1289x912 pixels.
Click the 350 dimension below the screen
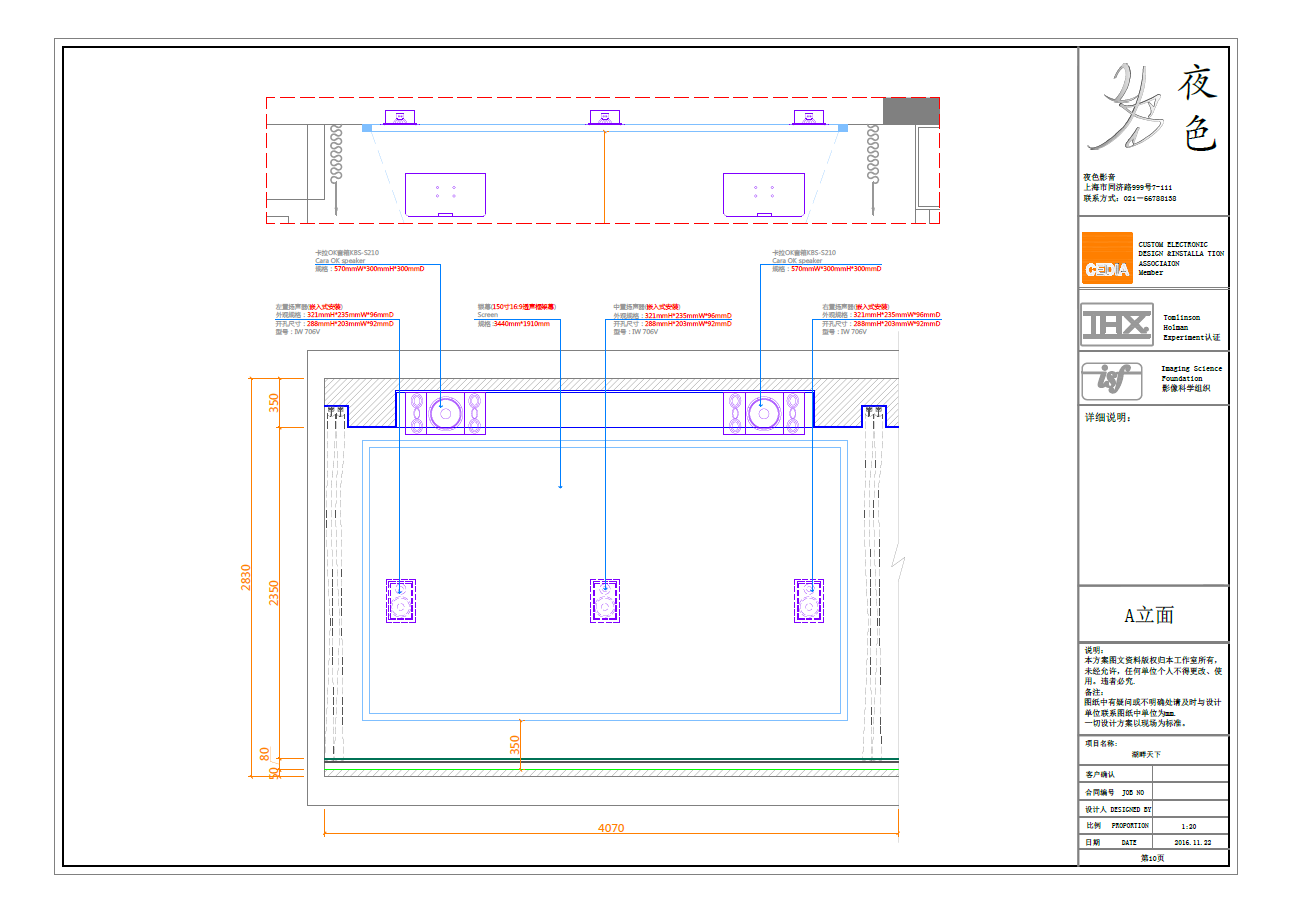(515, 745)
